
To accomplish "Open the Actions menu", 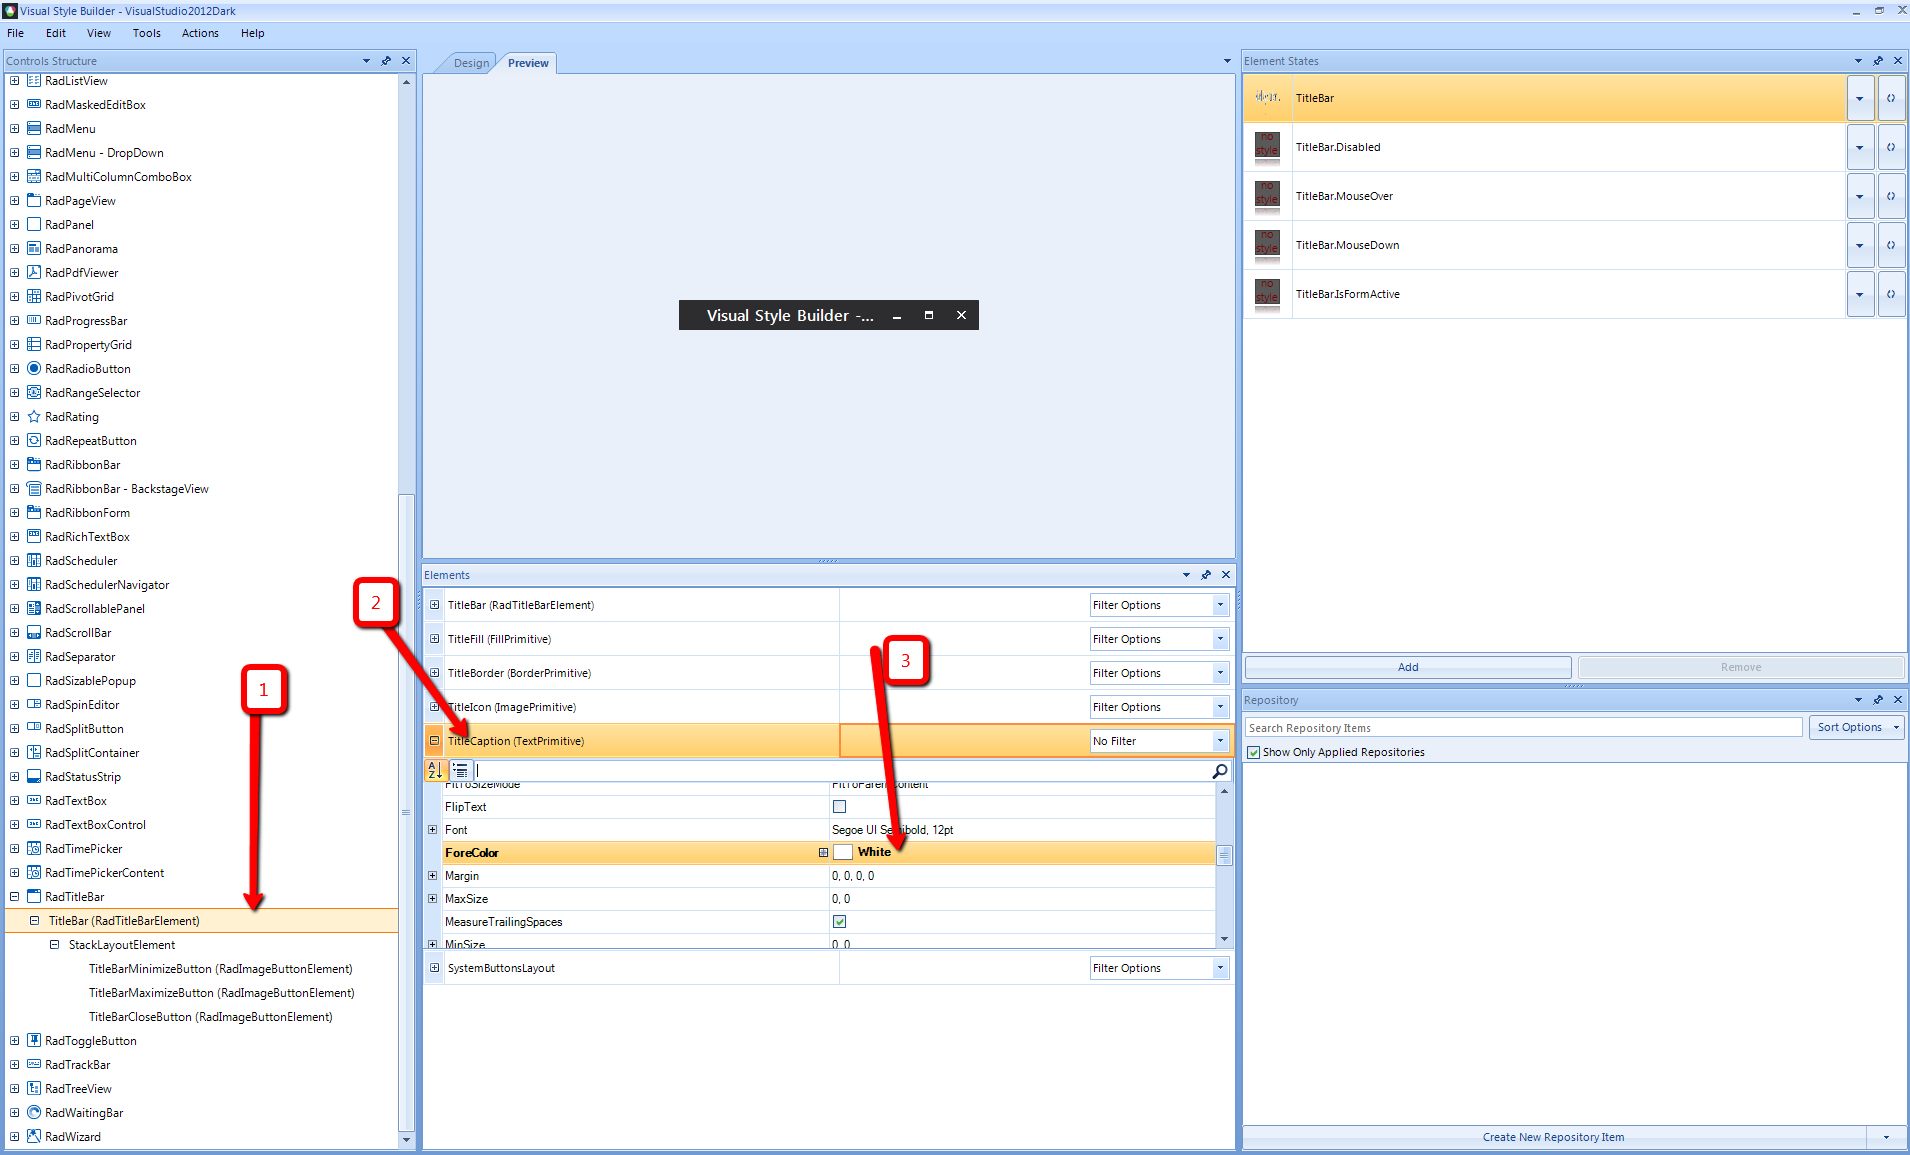I will click(x=200, y=33).
